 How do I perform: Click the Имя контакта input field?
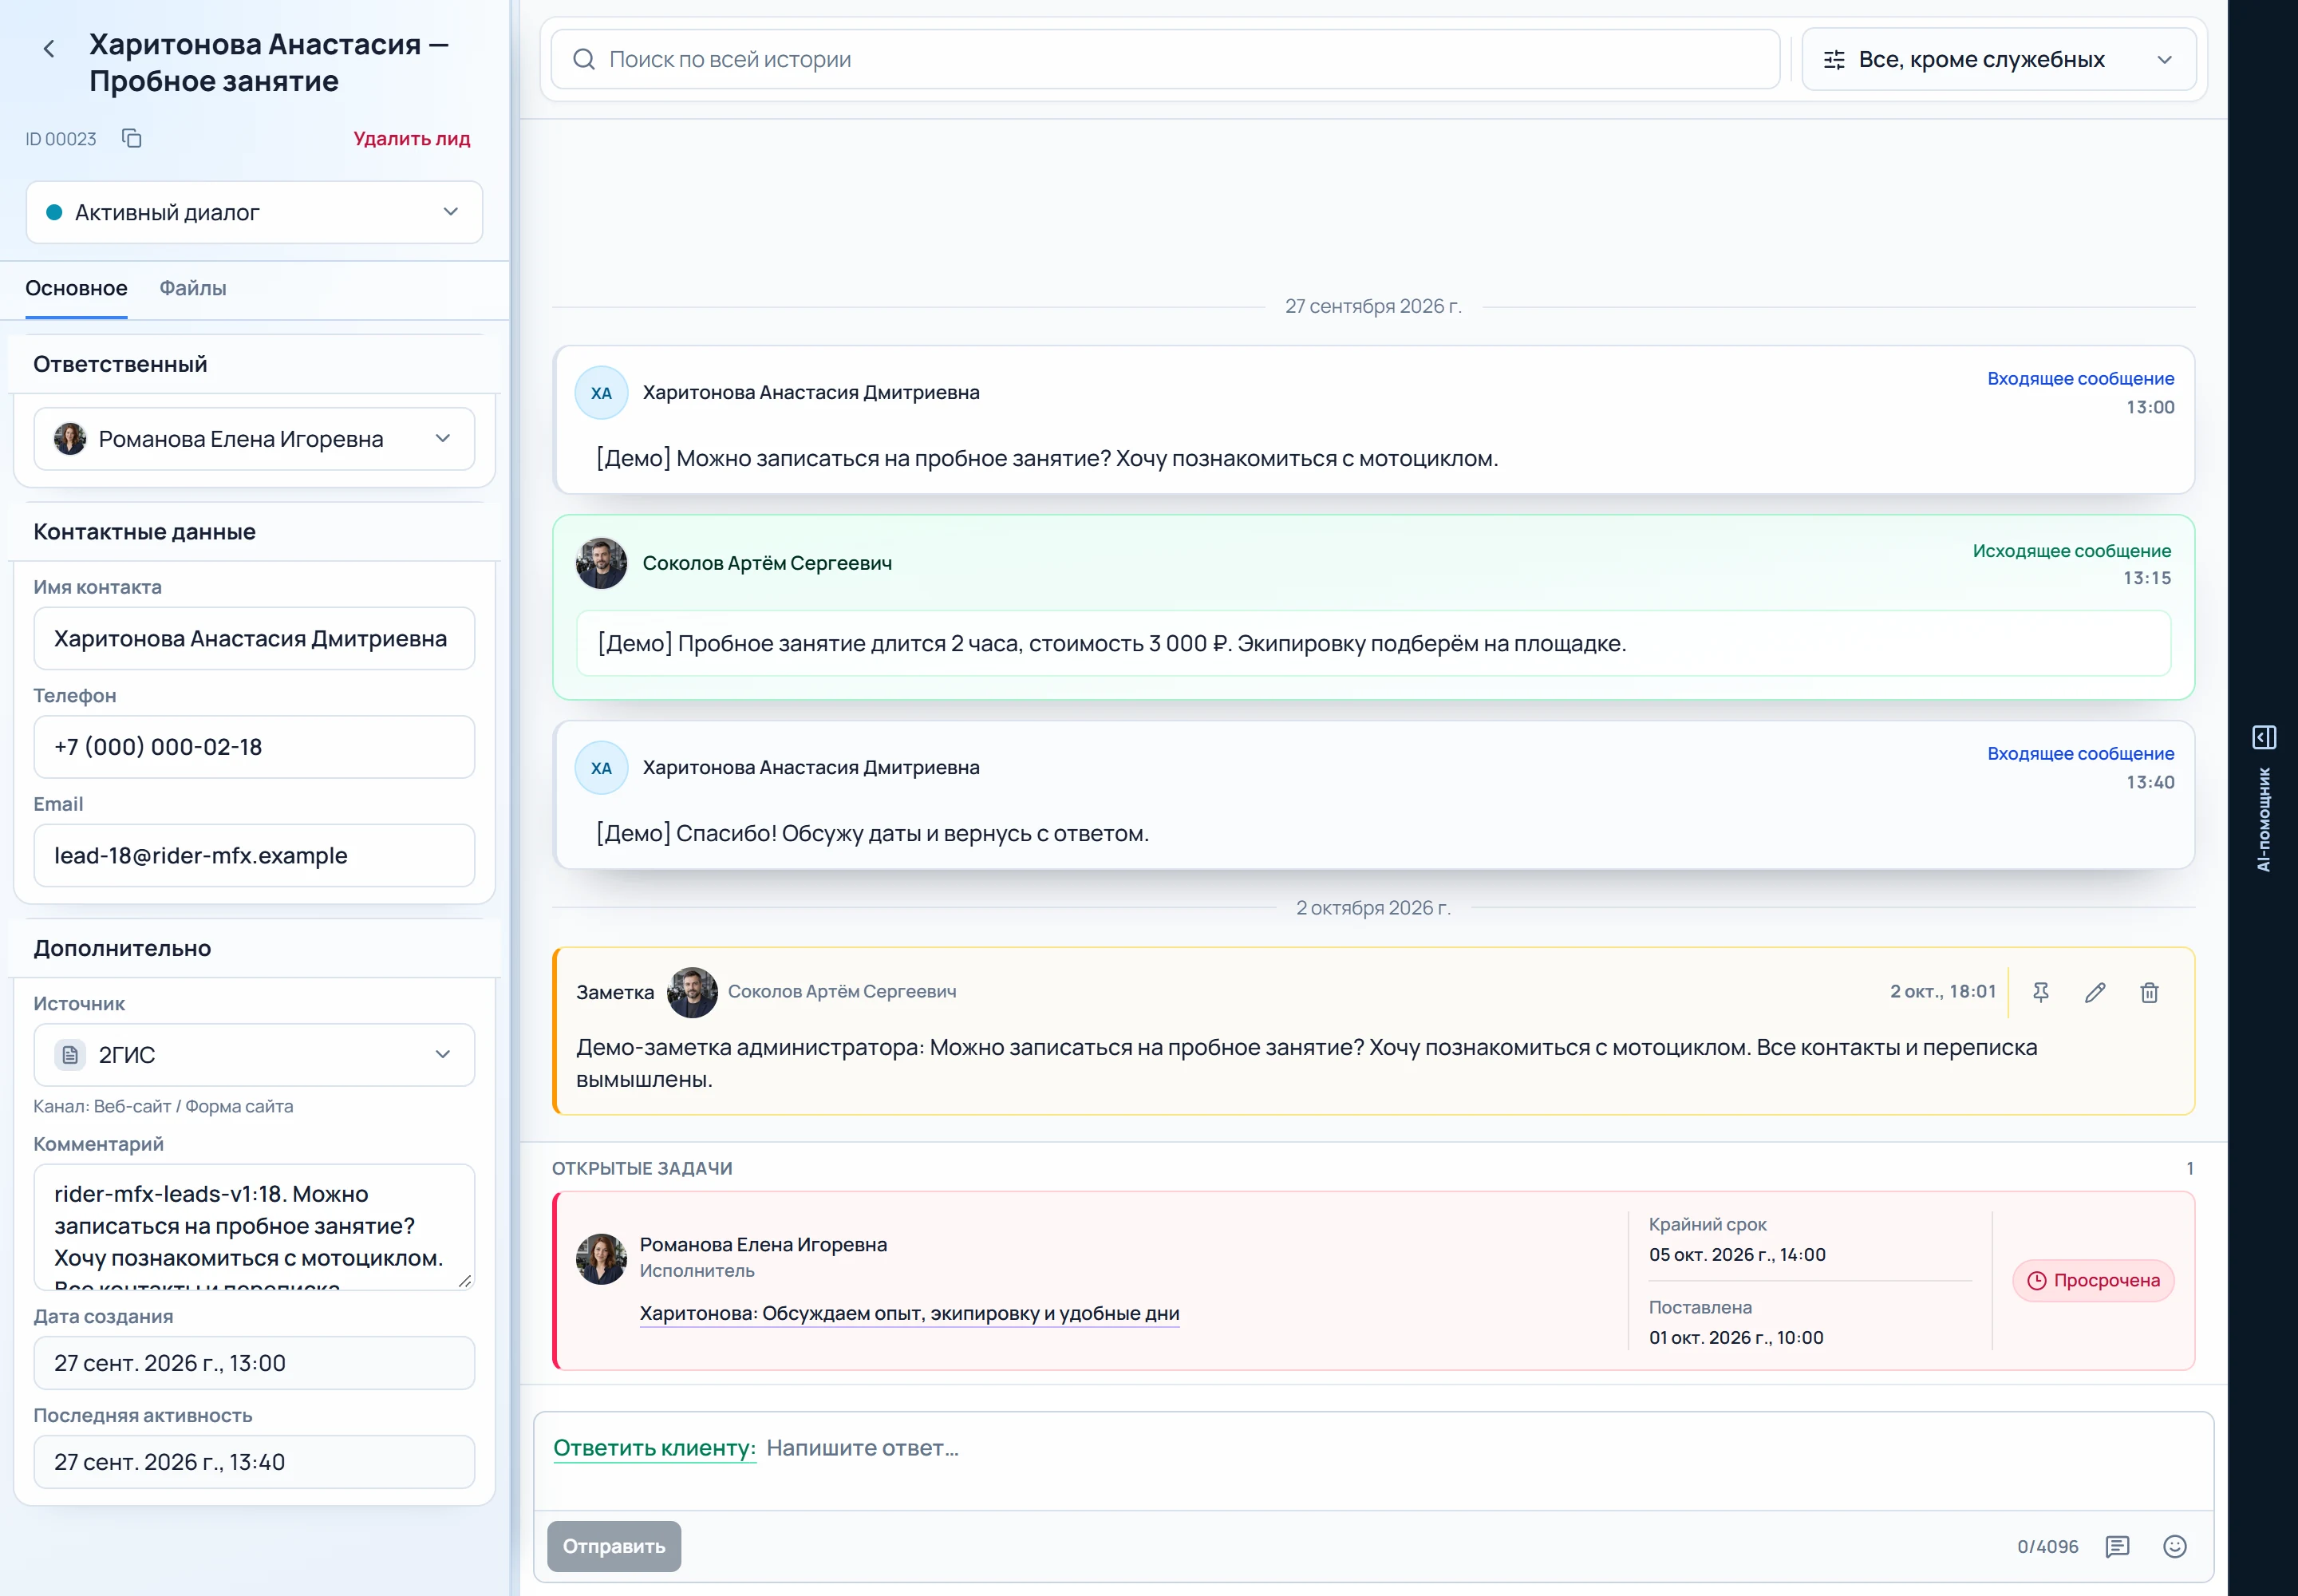(x=254, y=638)
